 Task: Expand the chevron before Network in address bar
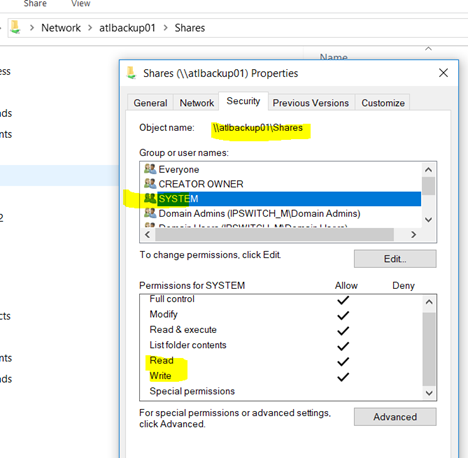(32, 28)
